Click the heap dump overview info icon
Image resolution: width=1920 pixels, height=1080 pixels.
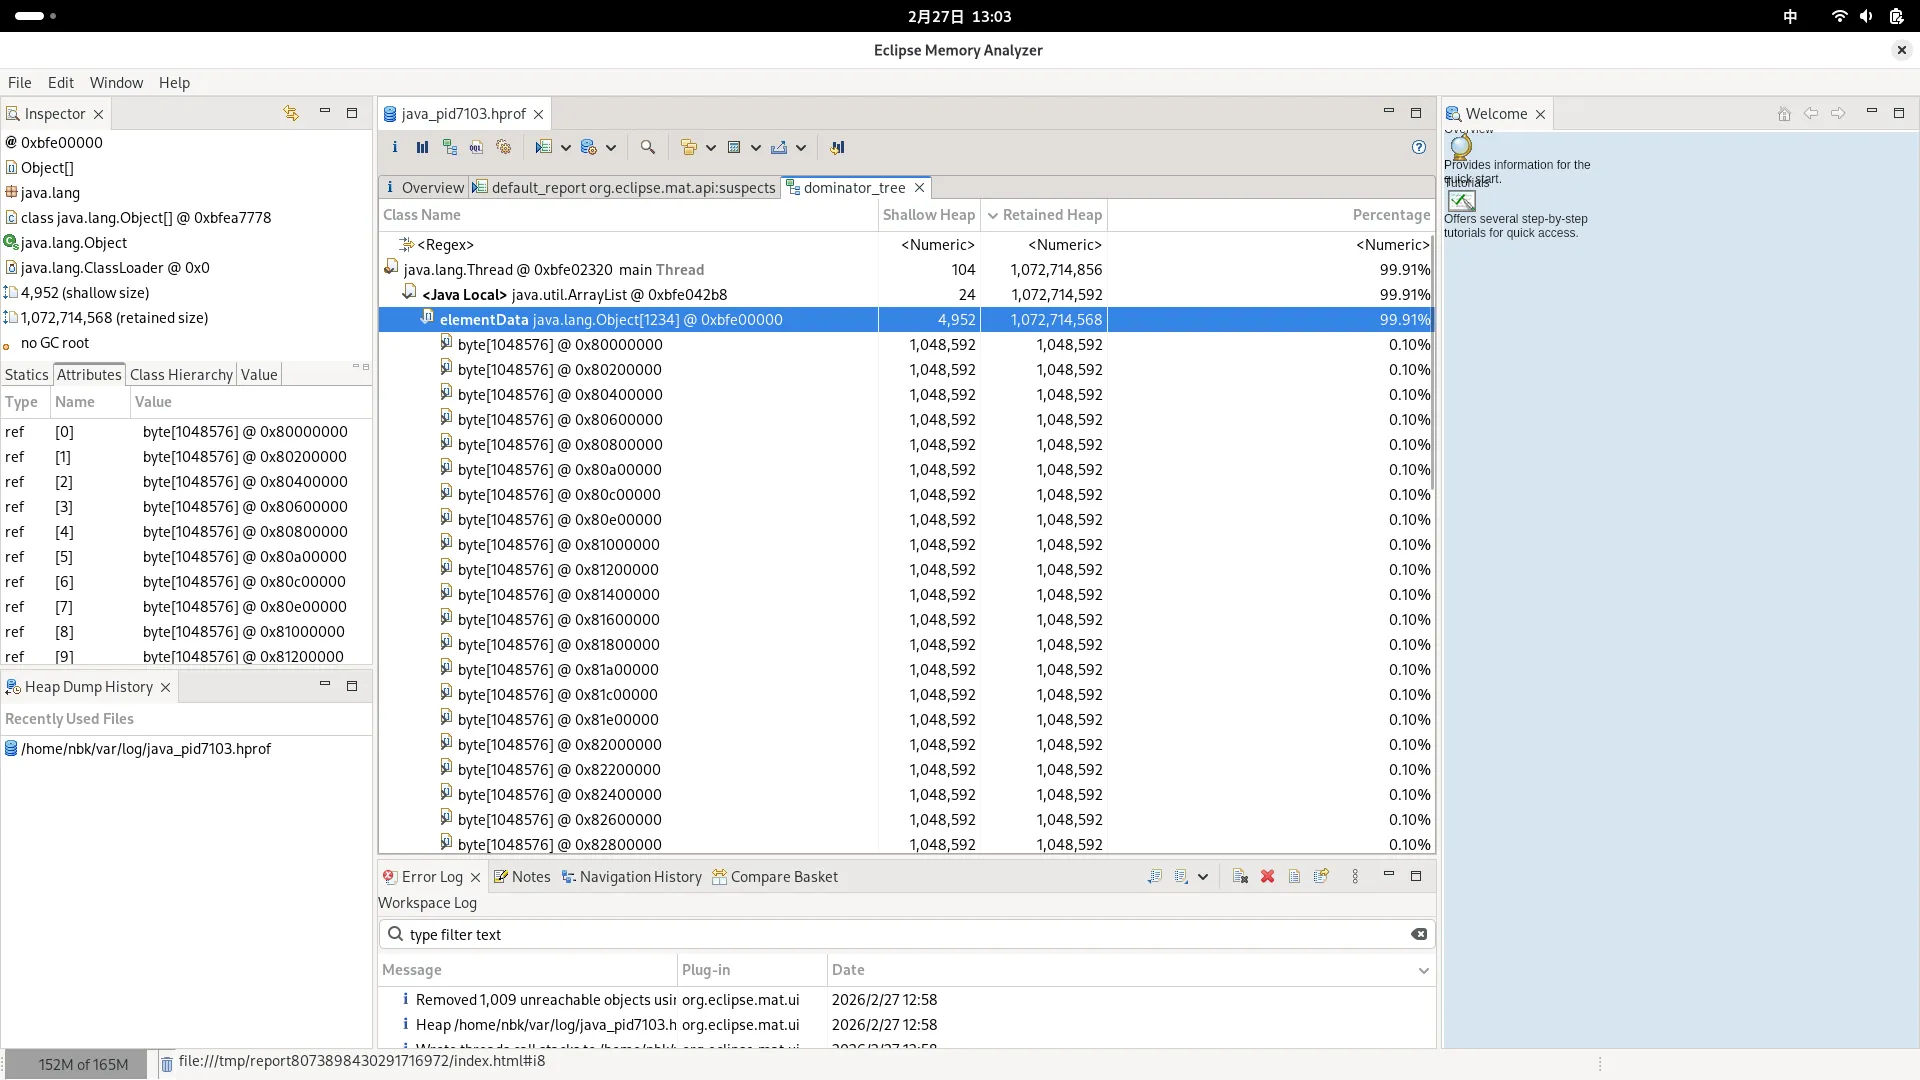[x=395, y=147]
